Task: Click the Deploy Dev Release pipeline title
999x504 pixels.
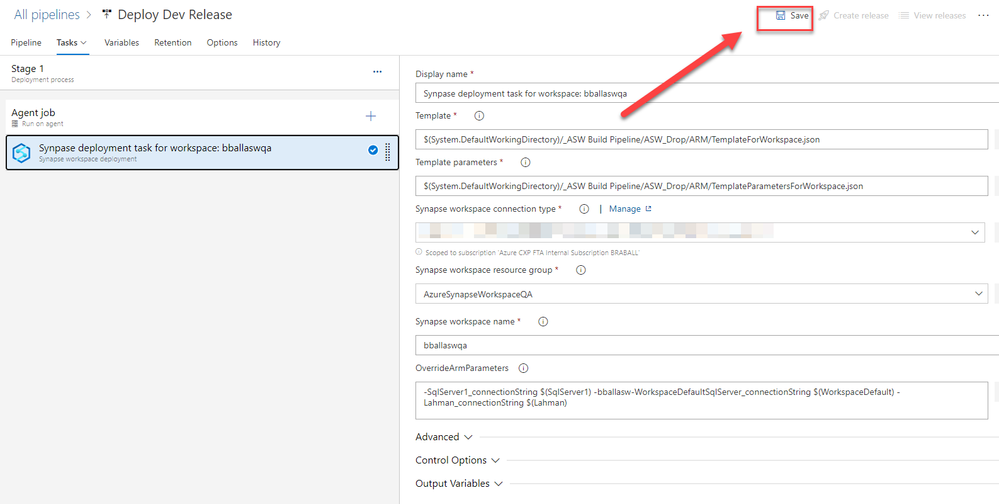Action: coord(175,15)
